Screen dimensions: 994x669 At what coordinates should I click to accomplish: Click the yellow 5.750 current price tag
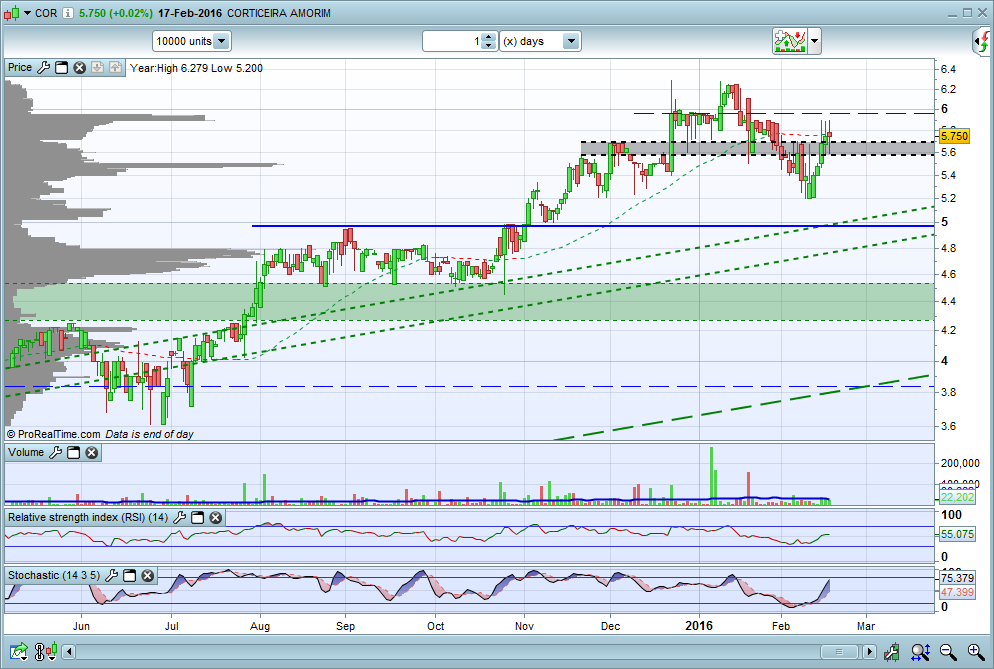point(953,136)
